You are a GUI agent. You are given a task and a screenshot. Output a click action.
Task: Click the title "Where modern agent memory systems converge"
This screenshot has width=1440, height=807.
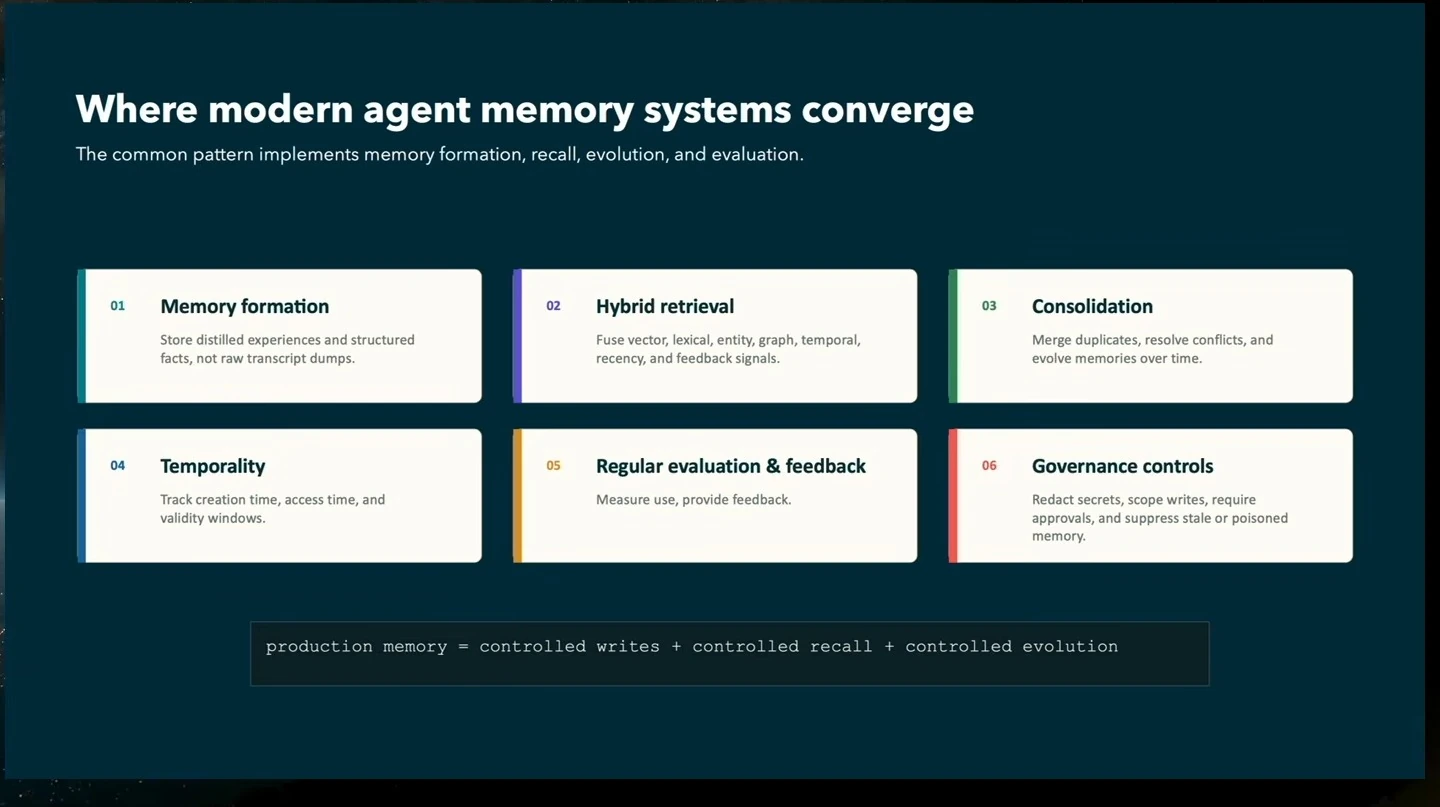[x=525, y=110]
